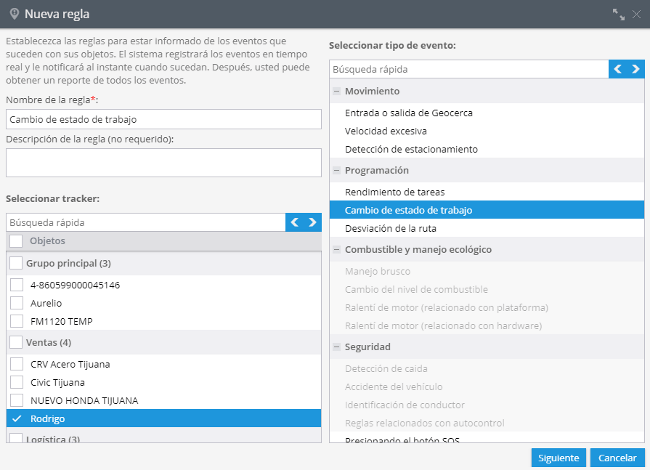Focus the Descripción de la regla text area
Screen dimensions: 650x470
coord(164,162)
